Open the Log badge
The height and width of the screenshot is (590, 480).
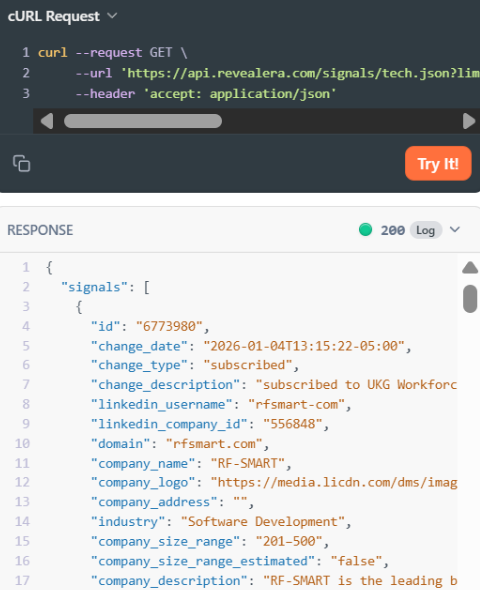coord(425,230)
